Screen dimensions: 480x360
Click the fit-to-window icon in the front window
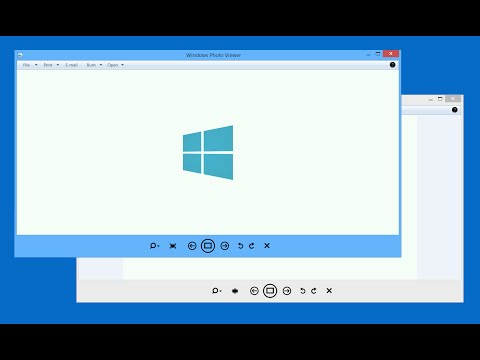173,246
